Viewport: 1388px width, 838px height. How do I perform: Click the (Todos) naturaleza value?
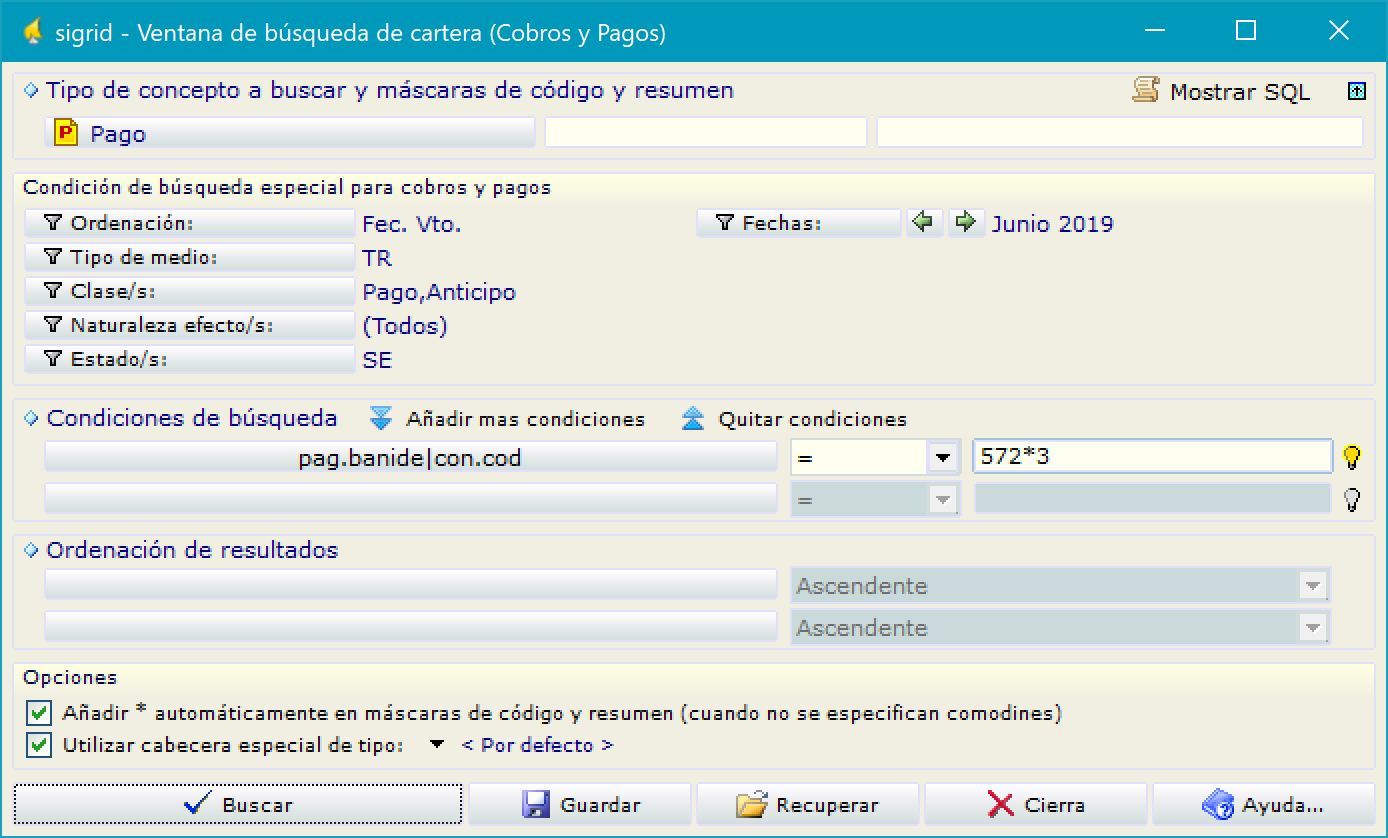coord(405,326)
